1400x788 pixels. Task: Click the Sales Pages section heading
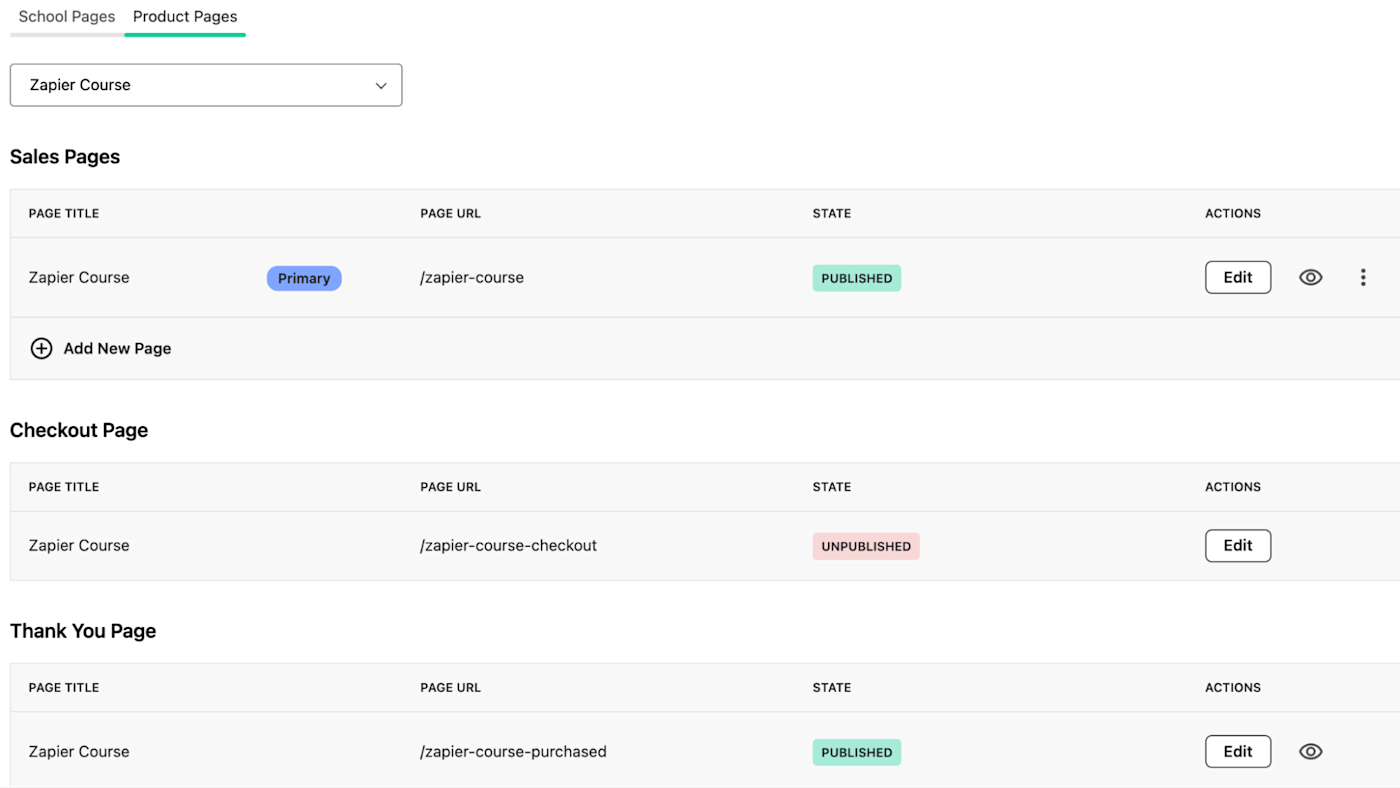pyautogui.click(x=65, y=157)
